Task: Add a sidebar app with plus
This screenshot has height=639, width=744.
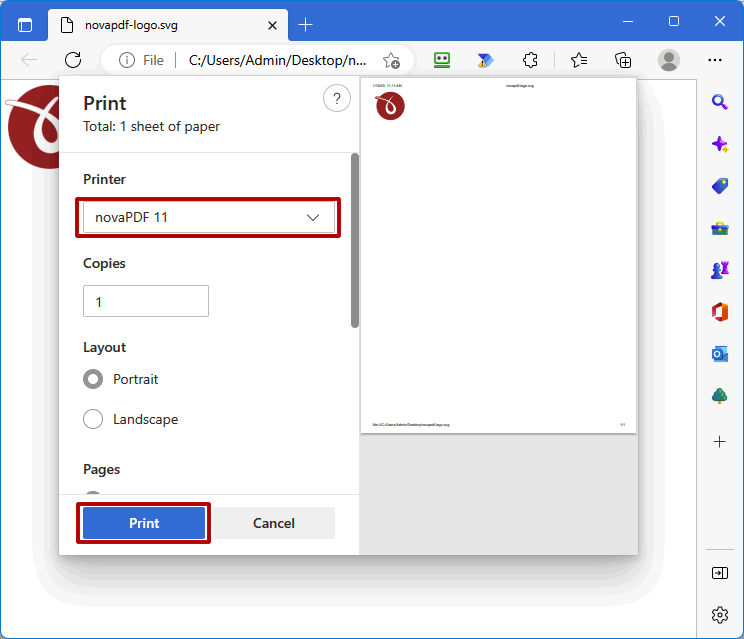Action: [x=720, y=442]
